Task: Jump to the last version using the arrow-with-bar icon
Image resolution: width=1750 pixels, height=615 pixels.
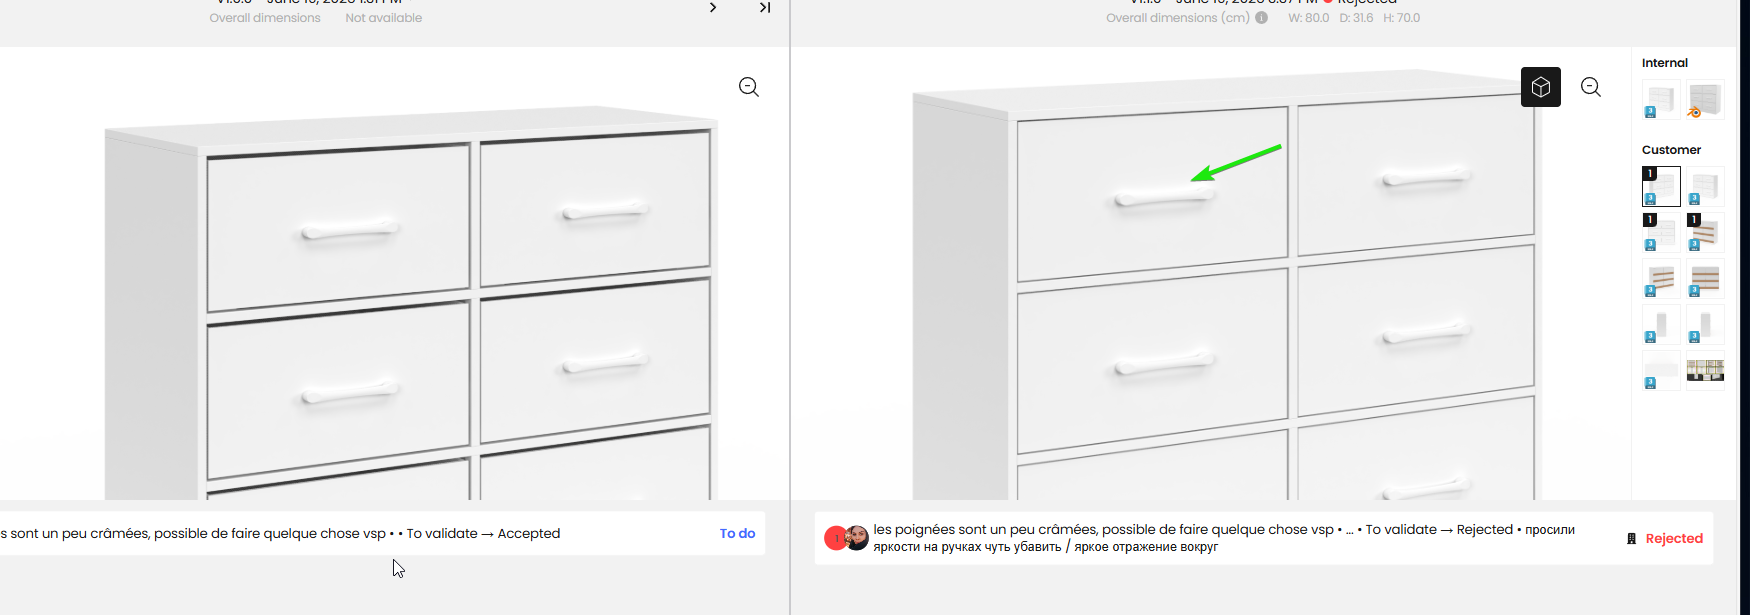Action: click(x=765, y=8)
